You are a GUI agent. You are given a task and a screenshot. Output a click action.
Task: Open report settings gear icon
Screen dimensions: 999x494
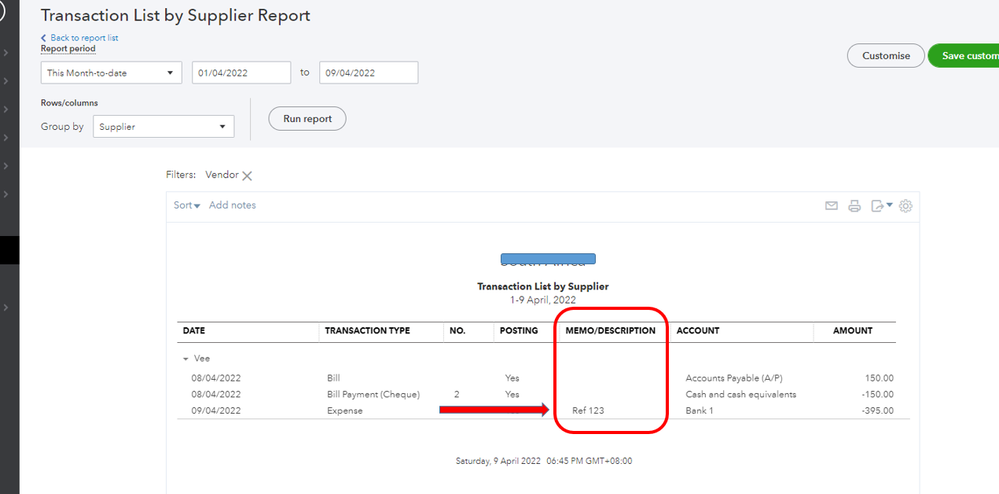tap(906, 206)
